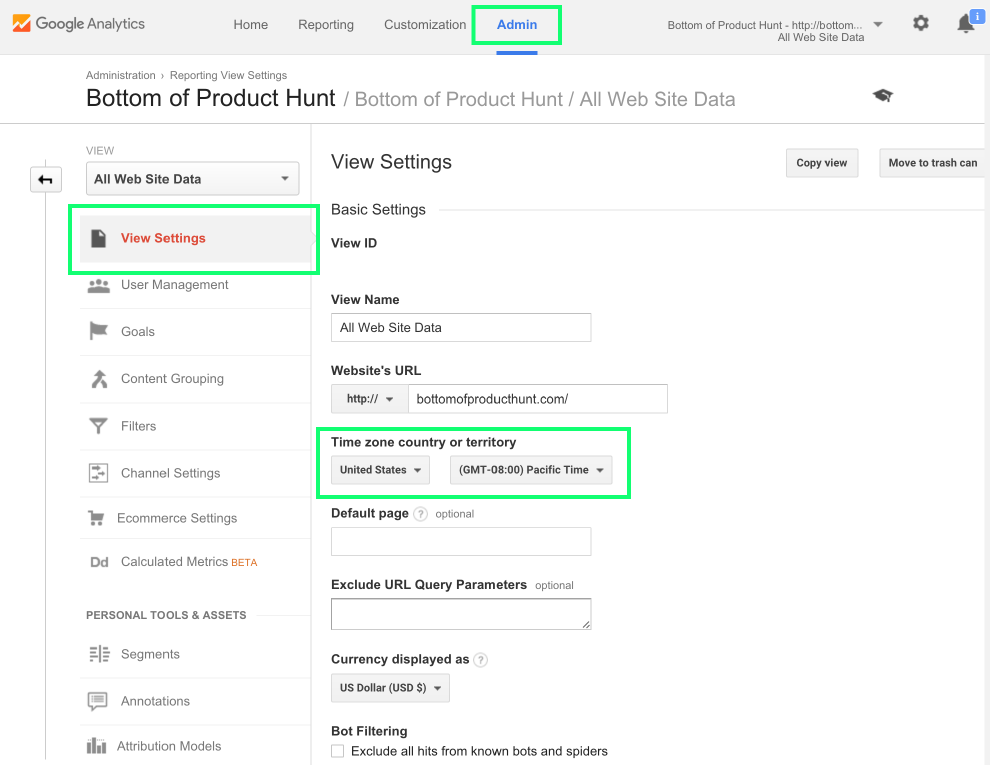Viewport: 990px width, 765px height.
Task: Click the back arrow button
Action: (45, 180)
